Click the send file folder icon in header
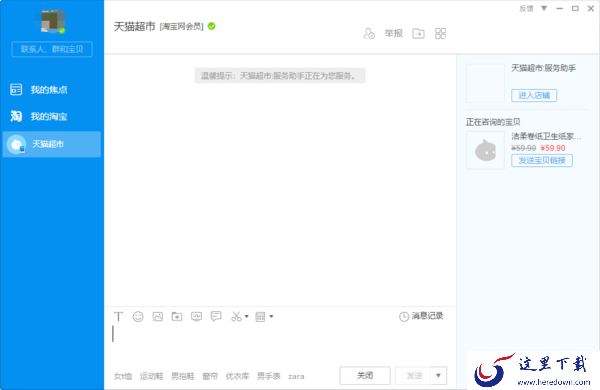Screen dimensions: 600x390 click(x=418, y=34)
